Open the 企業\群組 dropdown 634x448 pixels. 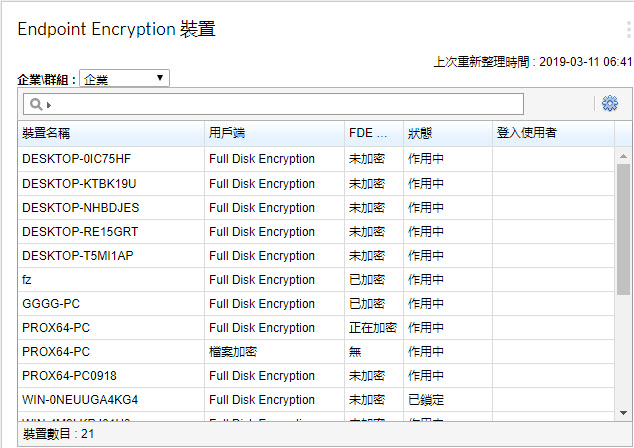(x=125, y=78)
